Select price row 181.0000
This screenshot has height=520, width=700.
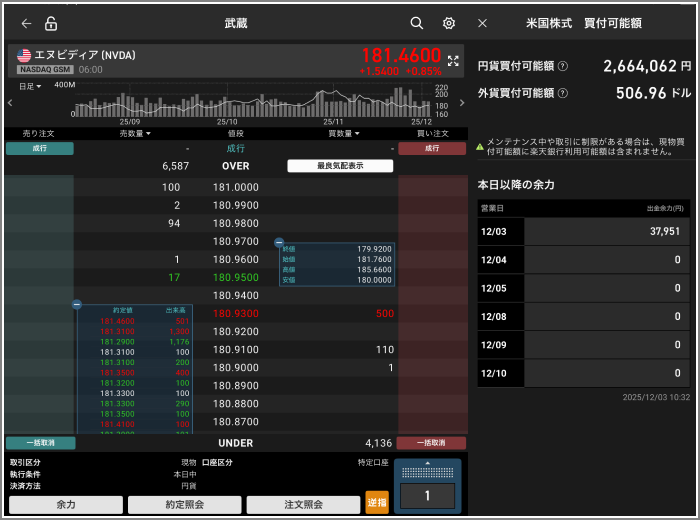click(x=236, y=187)
